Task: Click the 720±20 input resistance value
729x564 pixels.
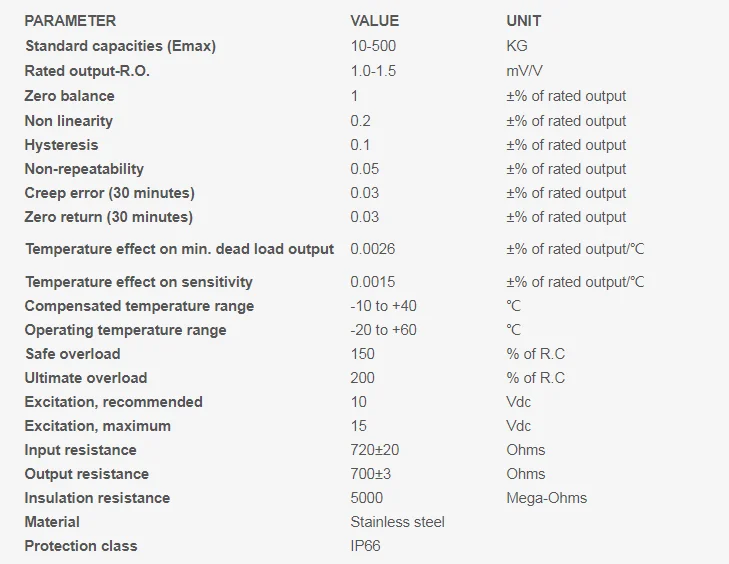Action: coord(374,450)
